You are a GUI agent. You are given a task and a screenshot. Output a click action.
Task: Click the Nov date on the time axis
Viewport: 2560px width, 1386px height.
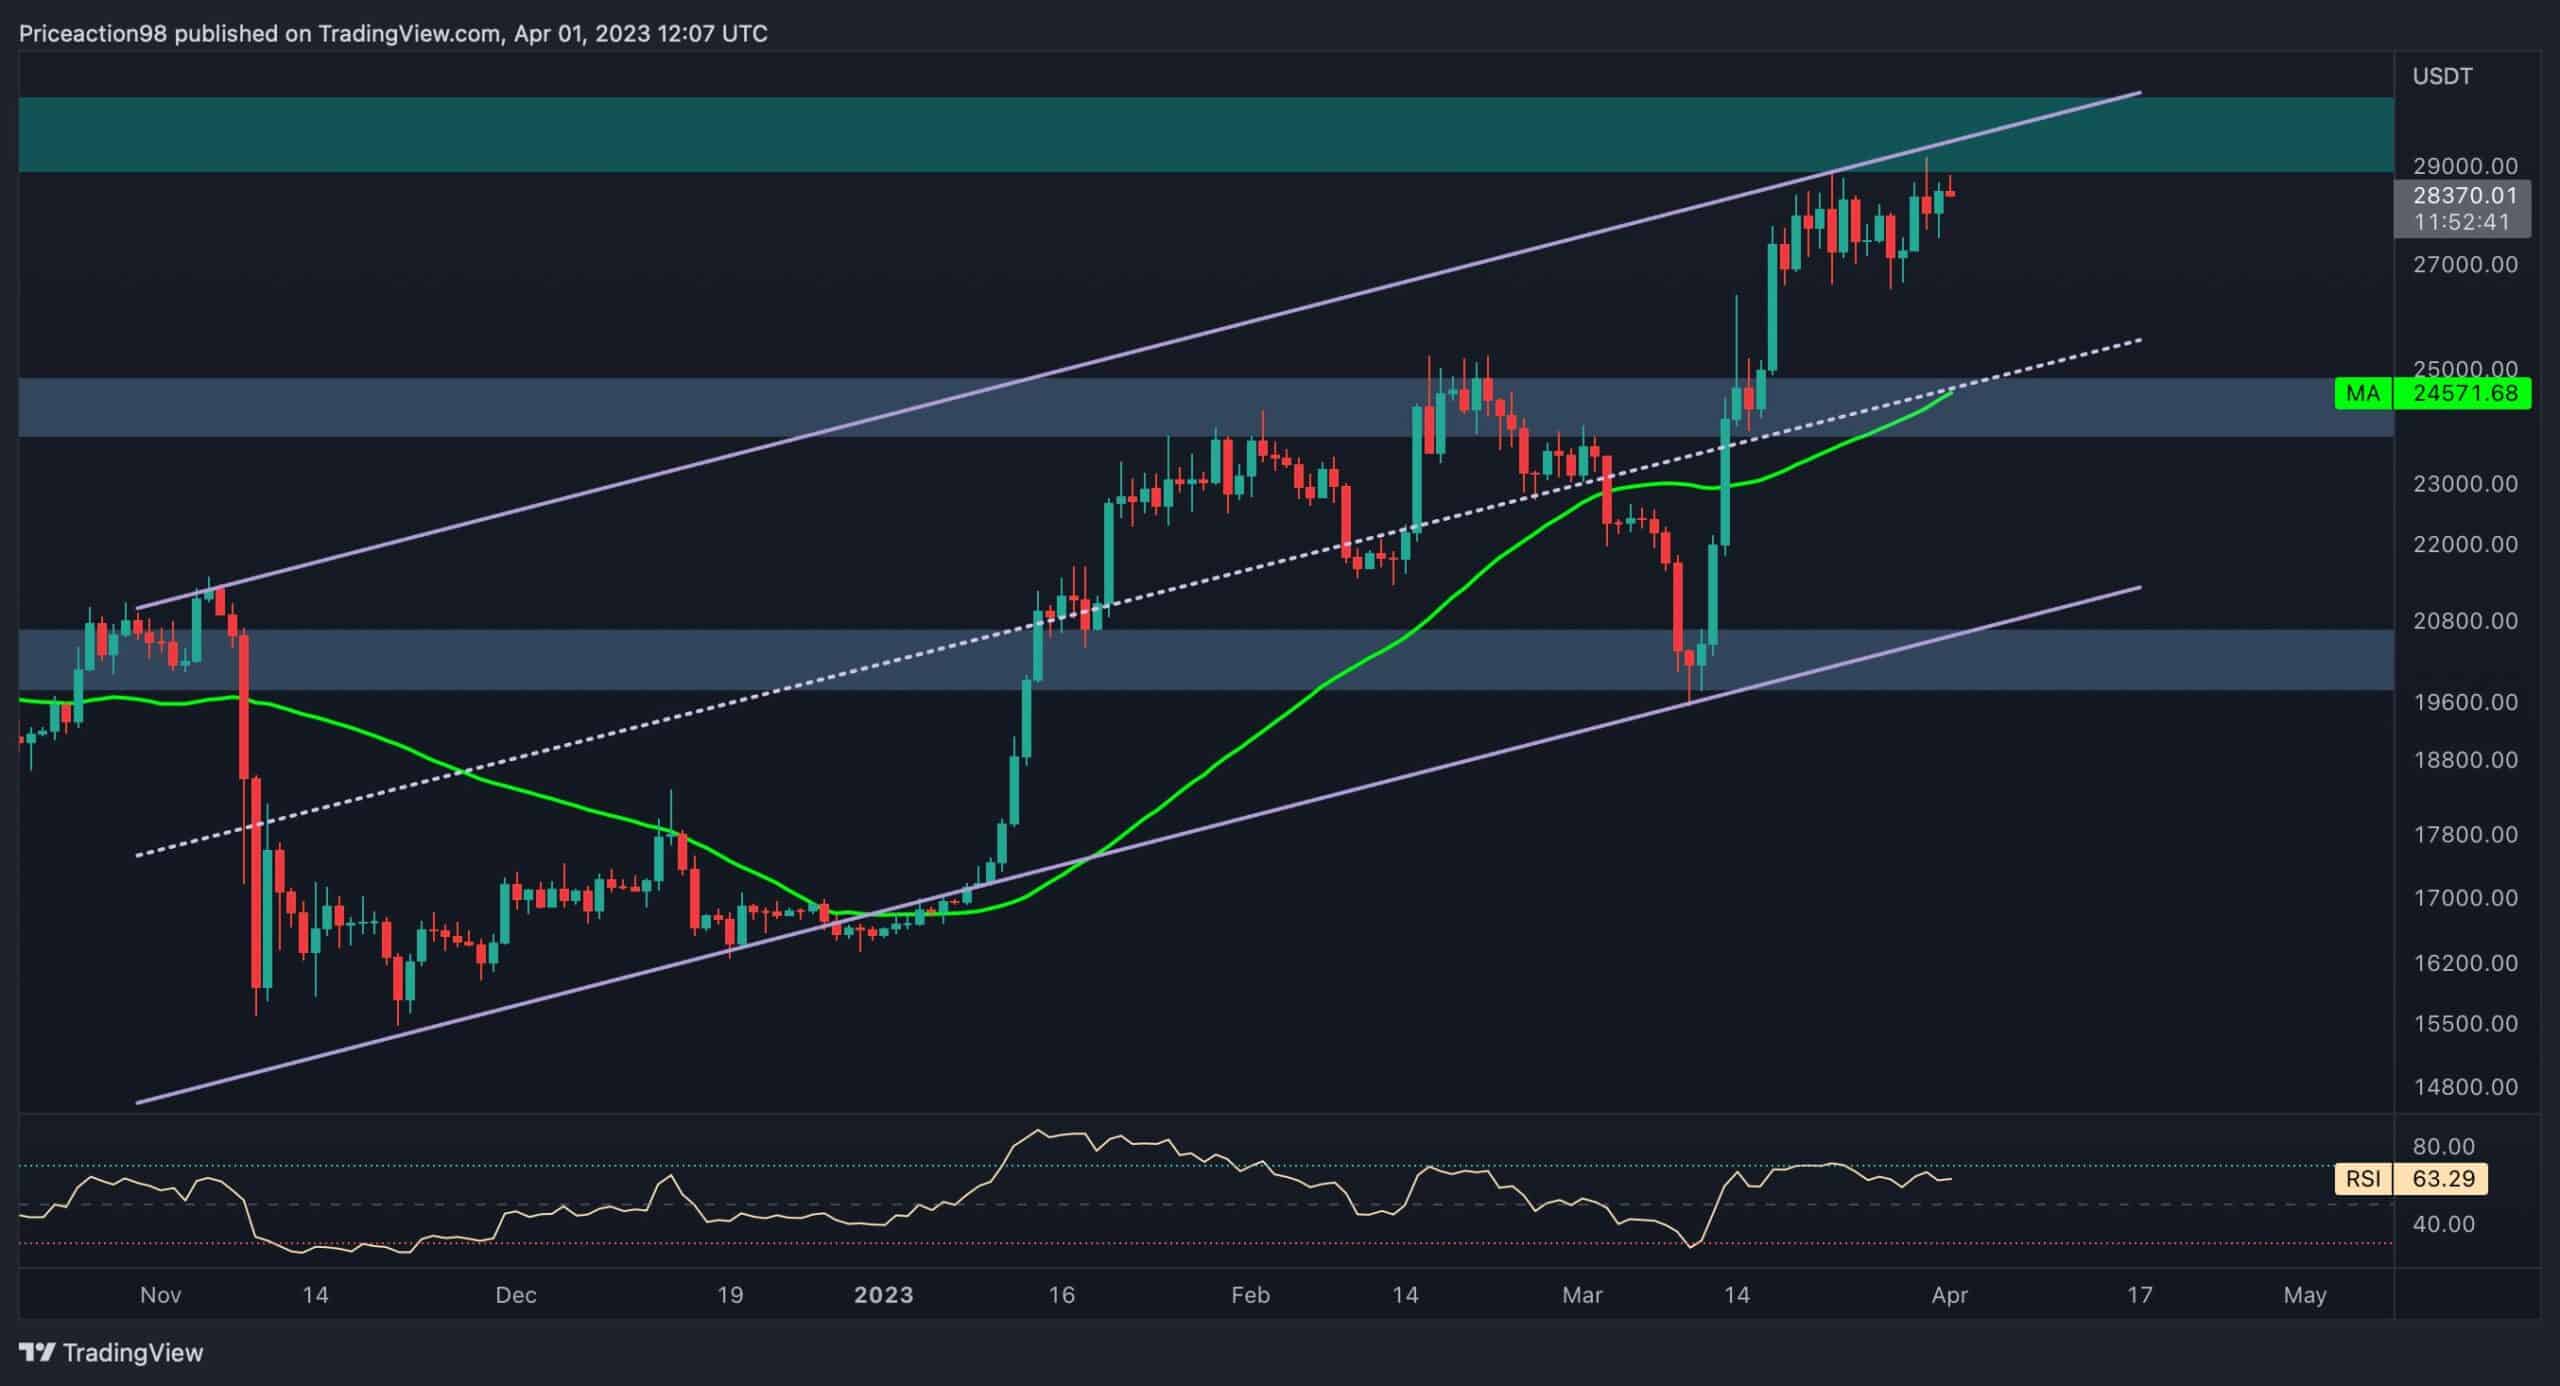[x=160, y=1295]
